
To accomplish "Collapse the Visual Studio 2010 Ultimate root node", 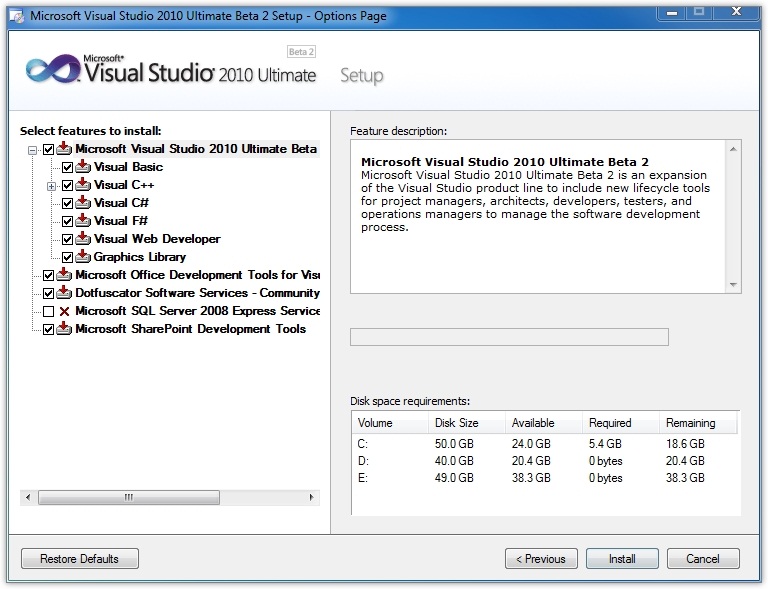I will tap(32, 150).
